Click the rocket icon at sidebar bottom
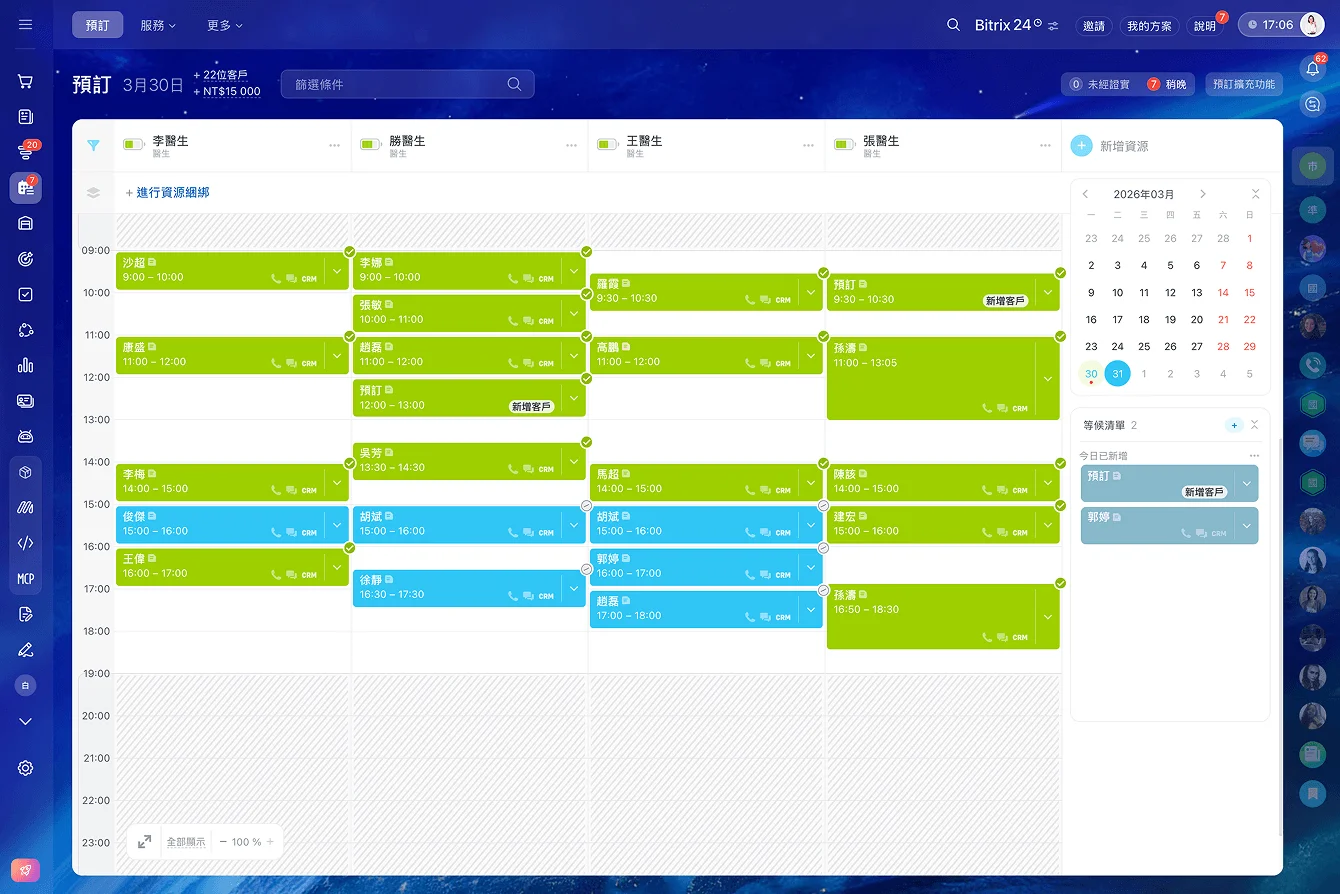 25,870
